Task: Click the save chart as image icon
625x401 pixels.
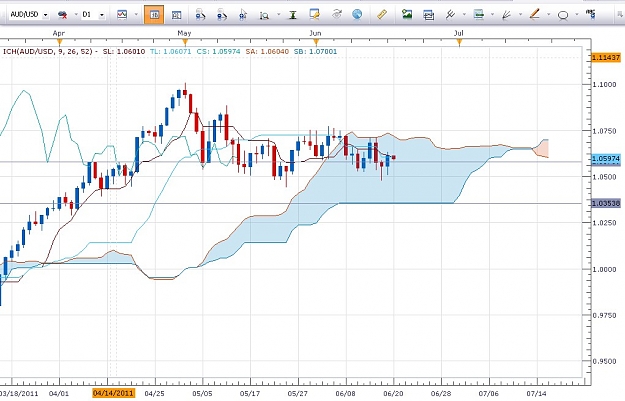Action: [x=407, y=15]
